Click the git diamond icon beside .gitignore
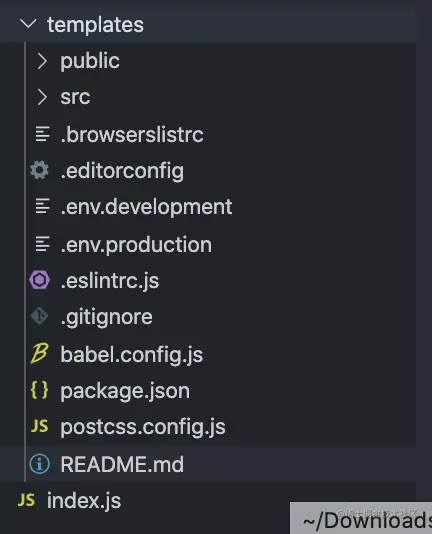432x534 pixels. 40,316
